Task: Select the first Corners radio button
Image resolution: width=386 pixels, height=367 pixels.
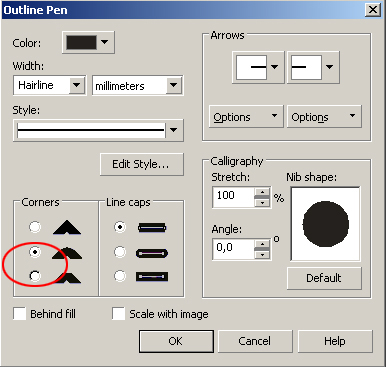Action: click(x=35, y=227)
